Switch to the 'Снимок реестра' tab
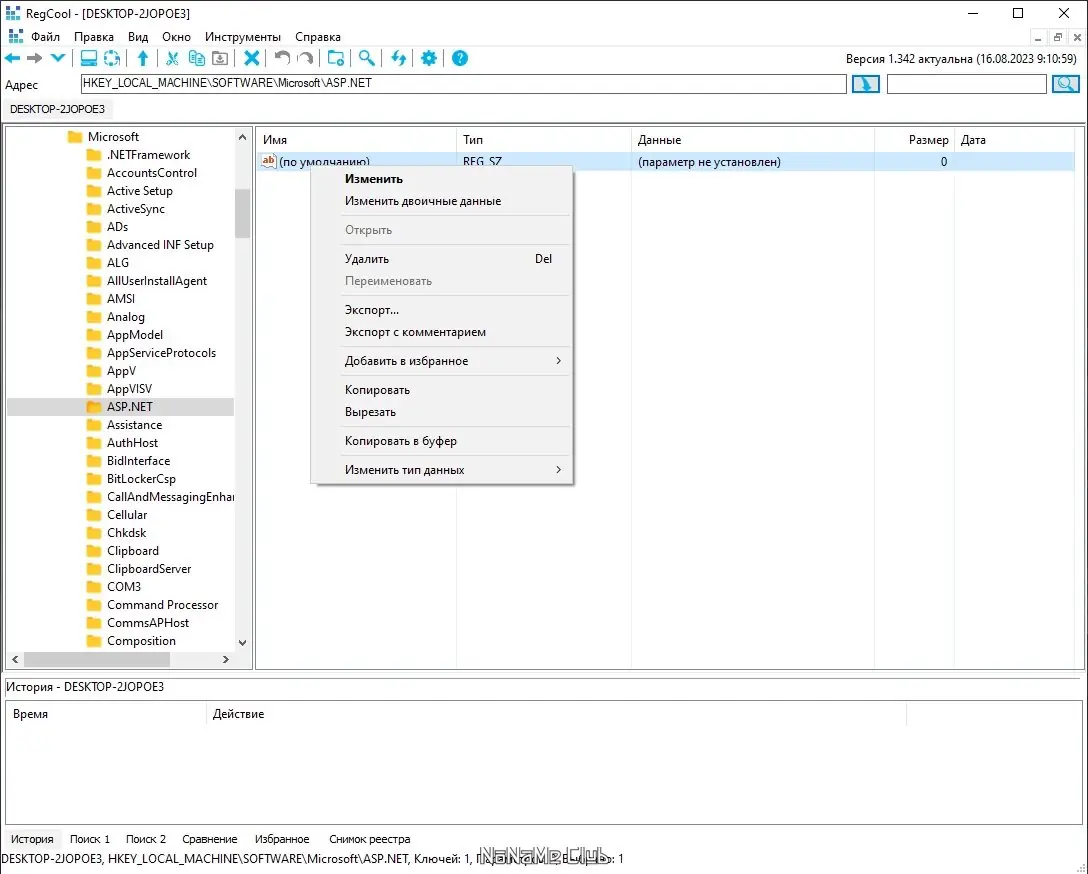 pyautogui.click(x=369, y=839)
